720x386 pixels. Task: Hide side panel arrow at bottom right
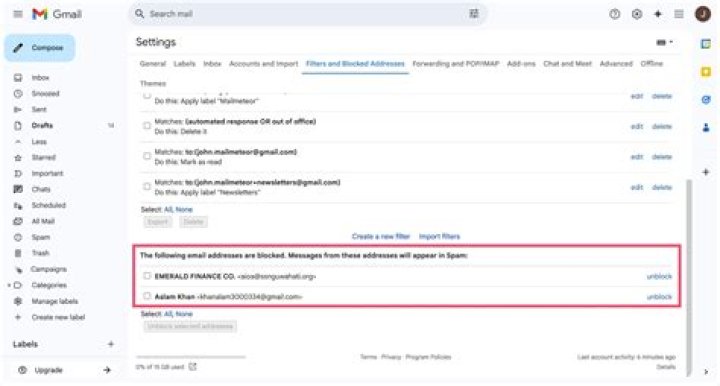[706, 372]
